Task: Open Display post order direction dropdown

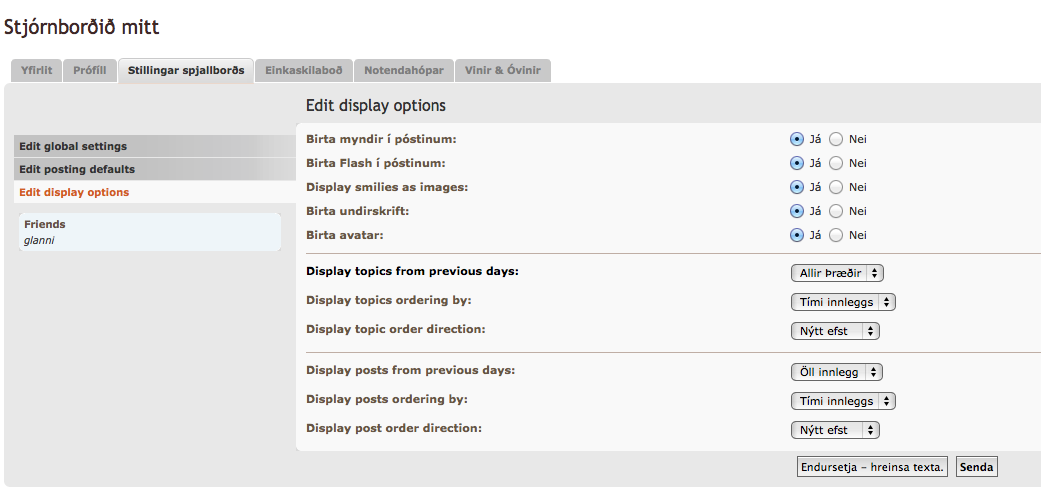Action: (x=835, y=430)
